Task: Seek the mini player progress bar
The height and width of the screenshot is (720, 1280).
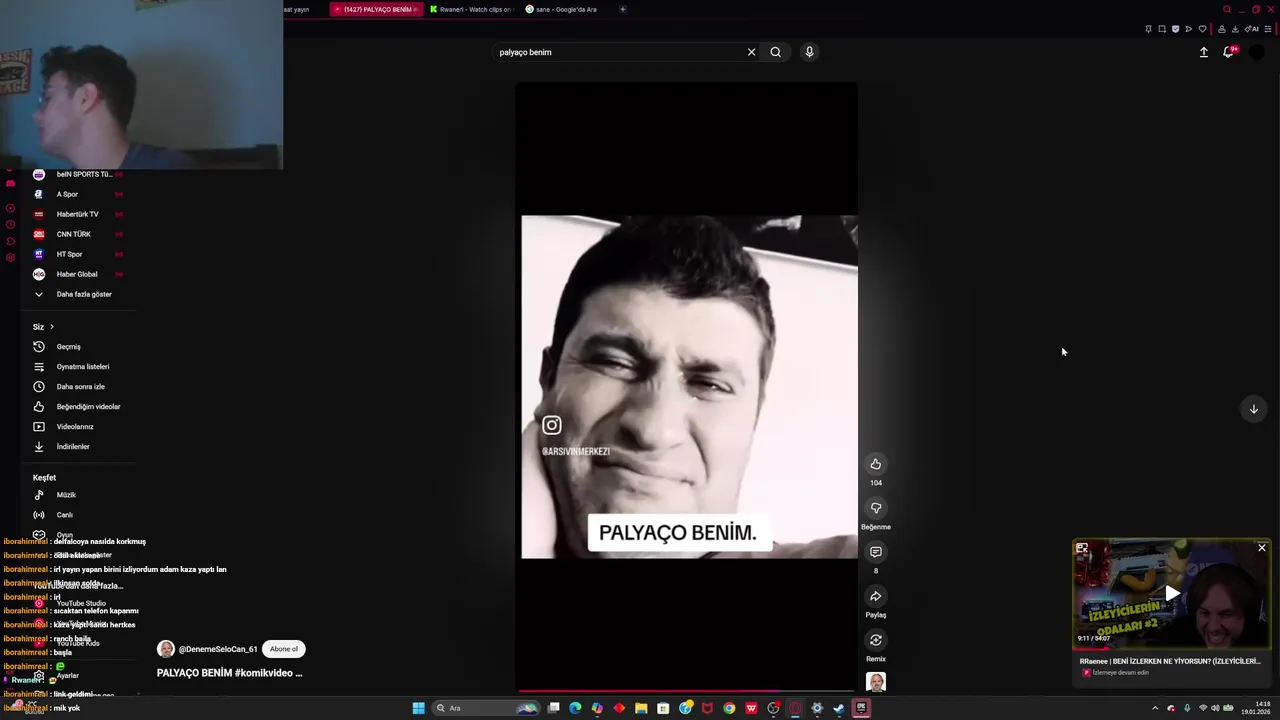Action: pyautogui.click(x=1171, y=648)
